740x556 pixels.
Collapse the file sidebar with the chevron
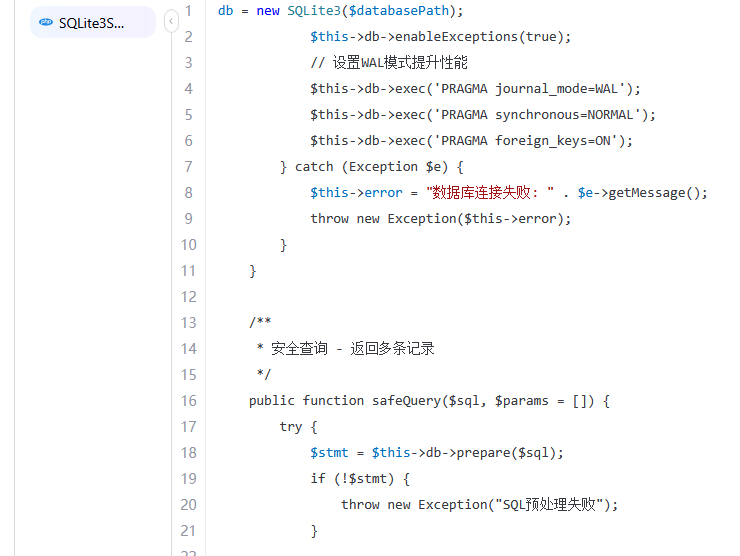point(171,20)
